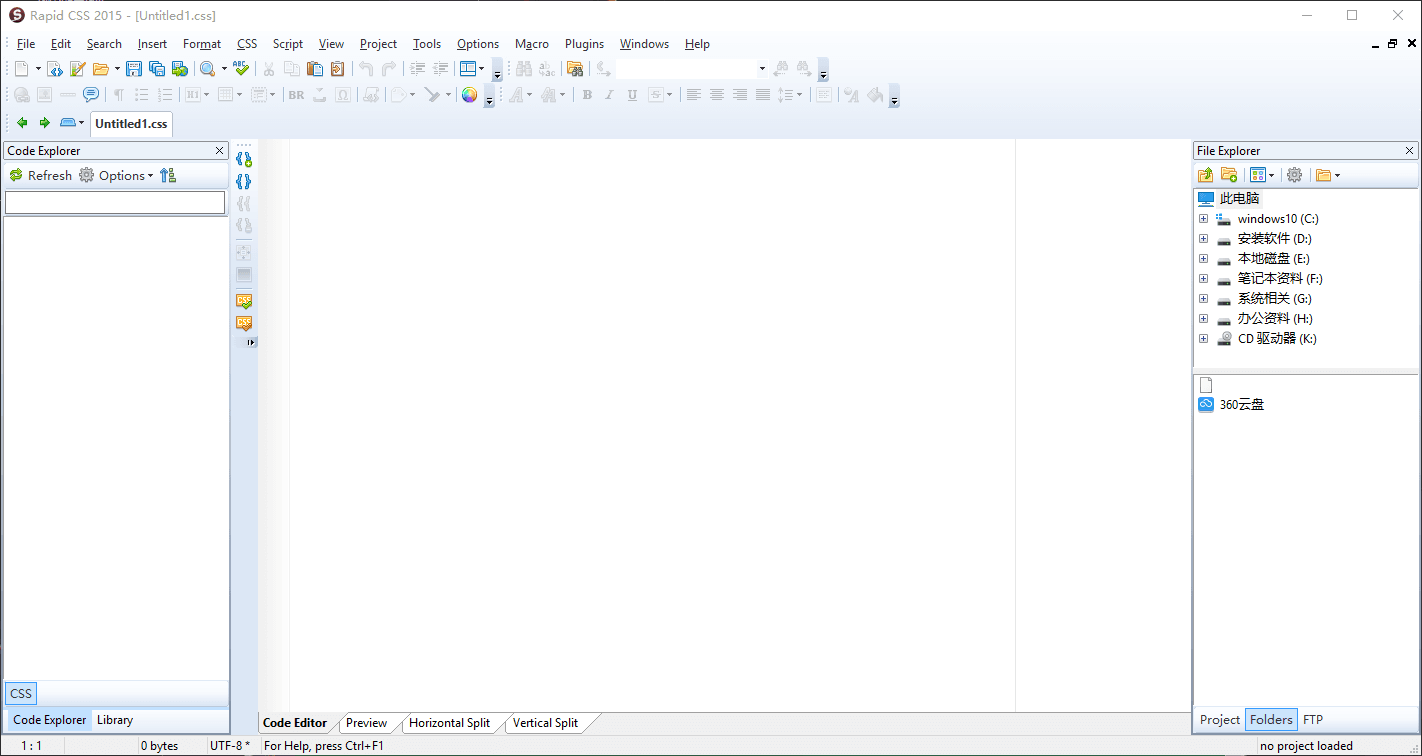Click the New from template icon
Screen dimensions: 1422x756
point(55,69)
